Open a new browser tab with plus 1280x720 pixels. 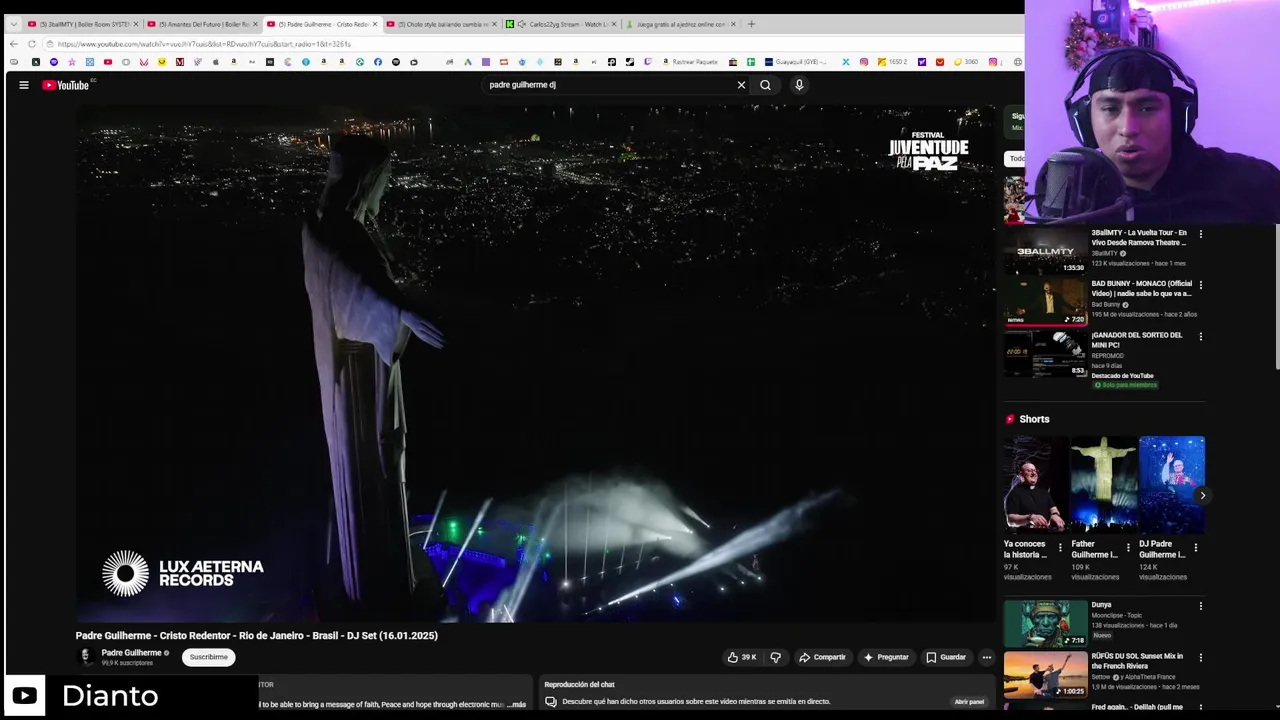click(751, 24)
